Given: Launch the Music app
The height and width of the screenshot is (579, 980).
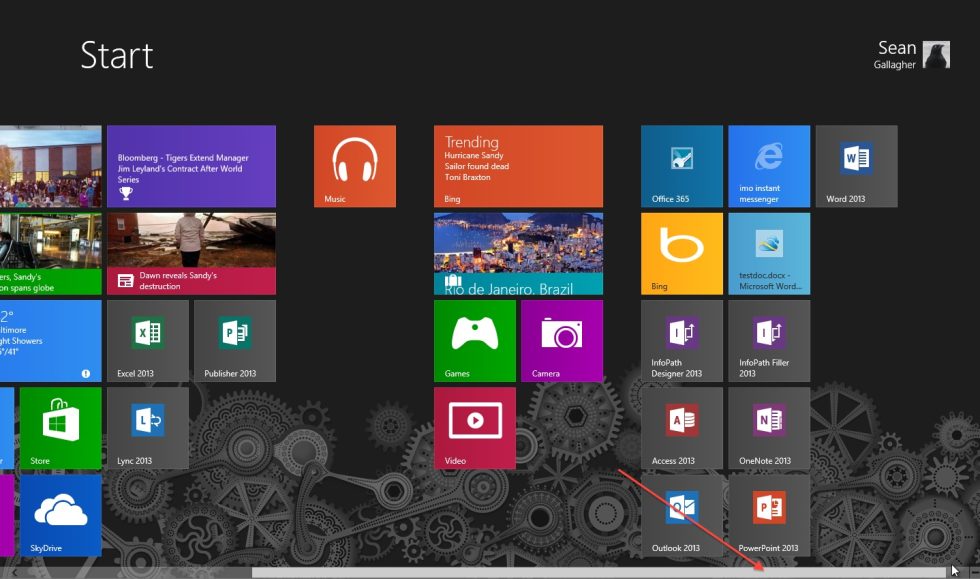Looking at the screenshot, I should pyautogui.click(x=354, y=166).
